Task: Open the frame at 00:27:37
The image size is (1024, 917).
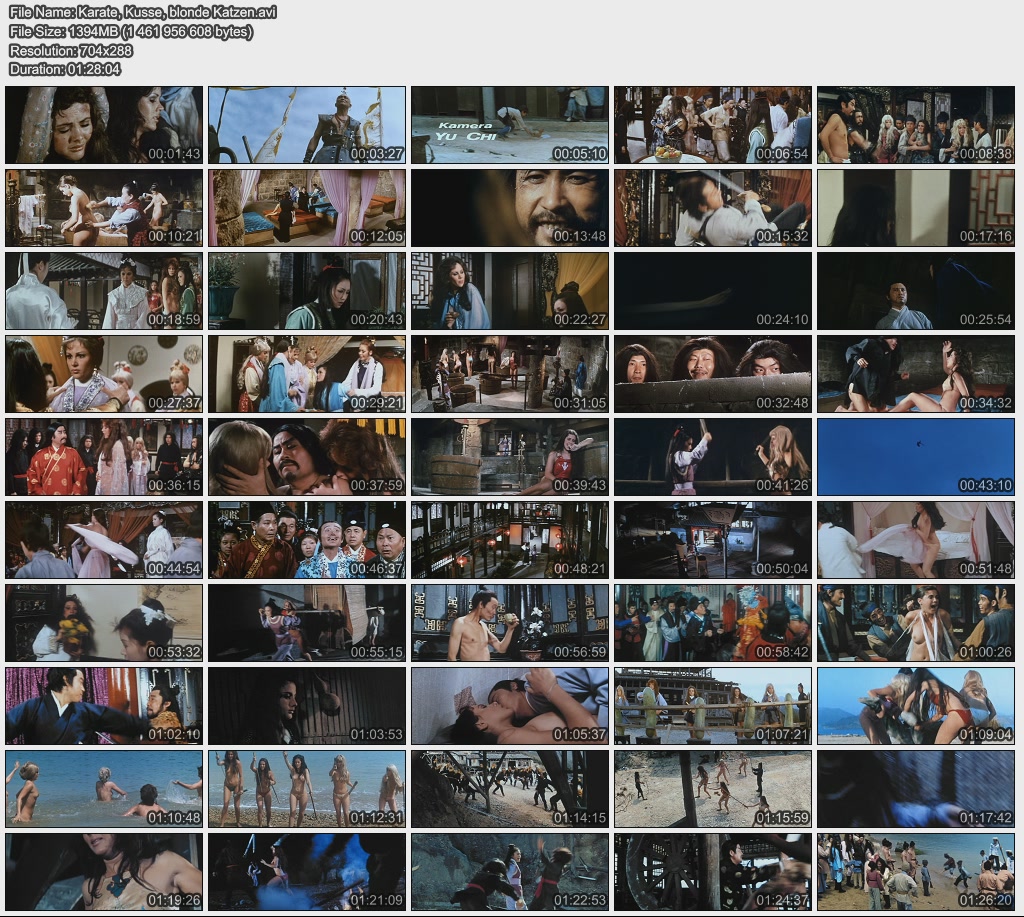Action: click(x=104, y=374)
